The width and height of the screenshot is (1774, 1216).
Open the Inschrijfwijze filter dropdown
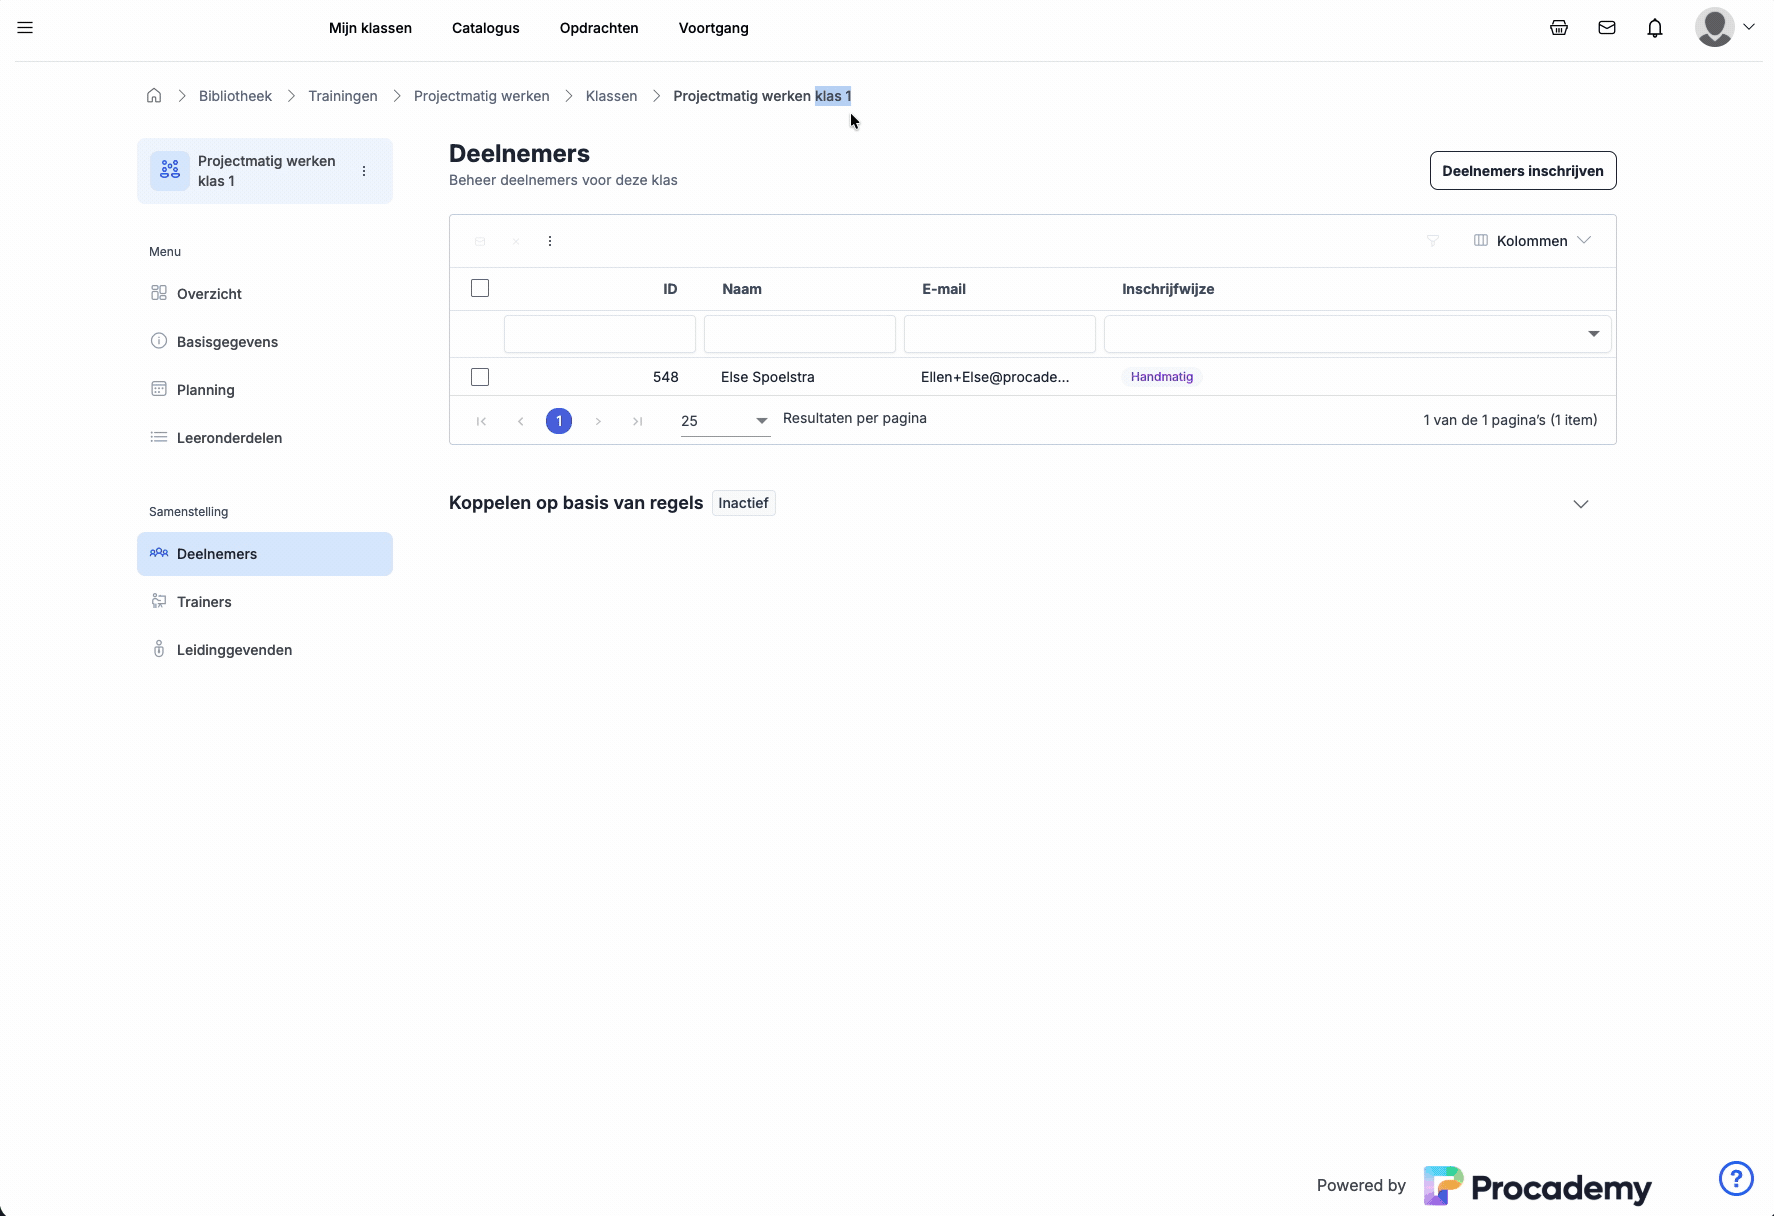pyautogui.click(x=1593, y=334)
